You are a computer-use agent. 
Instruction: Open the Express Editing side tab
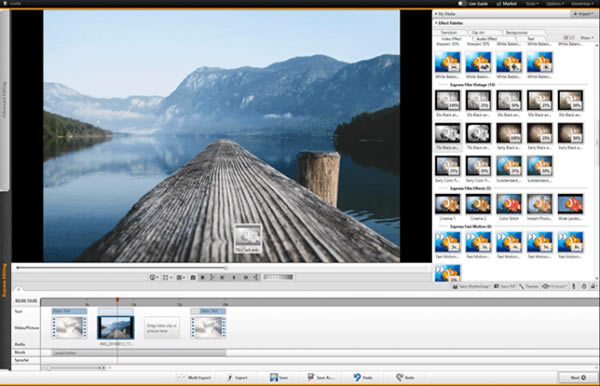click(x=5, y=280)
